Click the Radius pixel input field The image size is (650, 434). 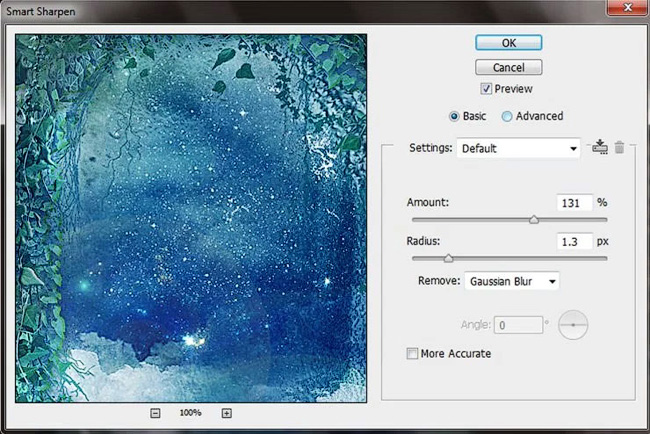(575, 241)
